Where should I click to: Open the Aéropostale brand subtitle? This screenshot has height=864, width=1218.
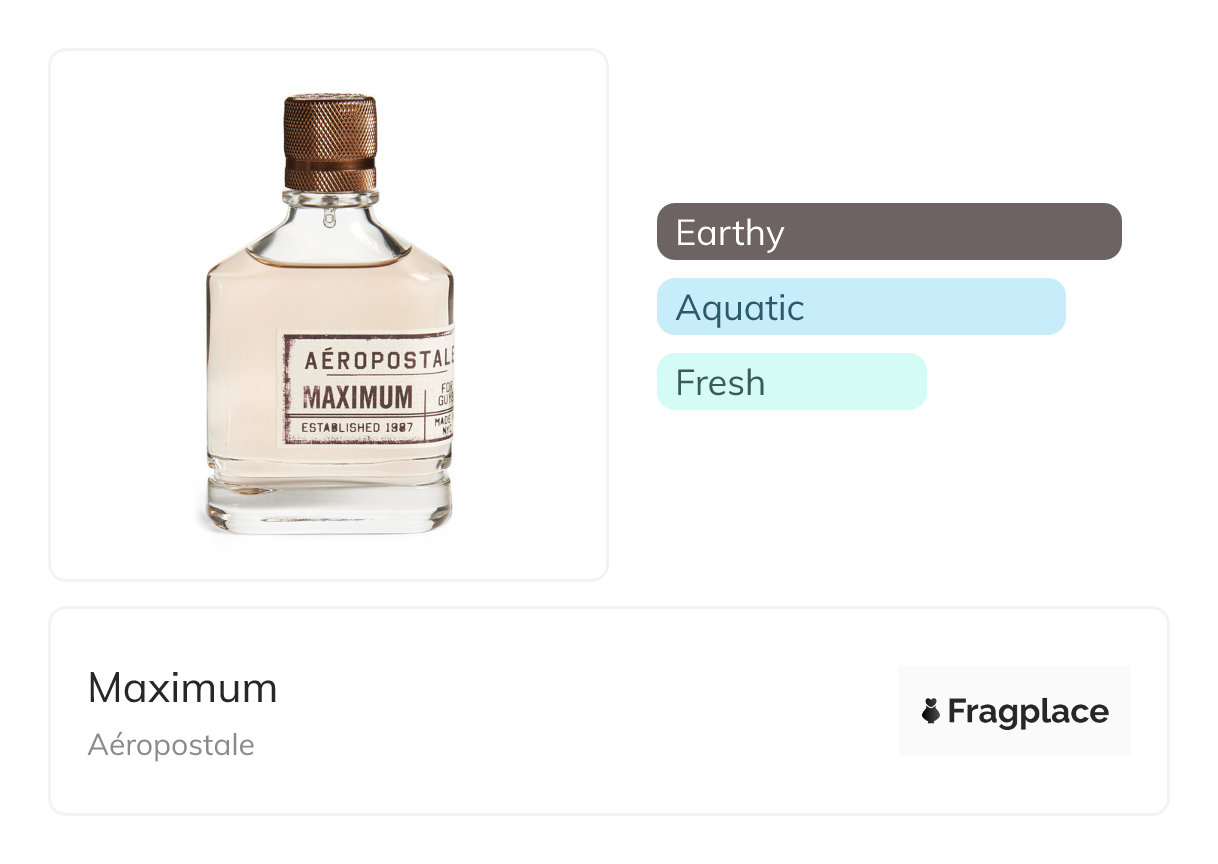(170, 745)
